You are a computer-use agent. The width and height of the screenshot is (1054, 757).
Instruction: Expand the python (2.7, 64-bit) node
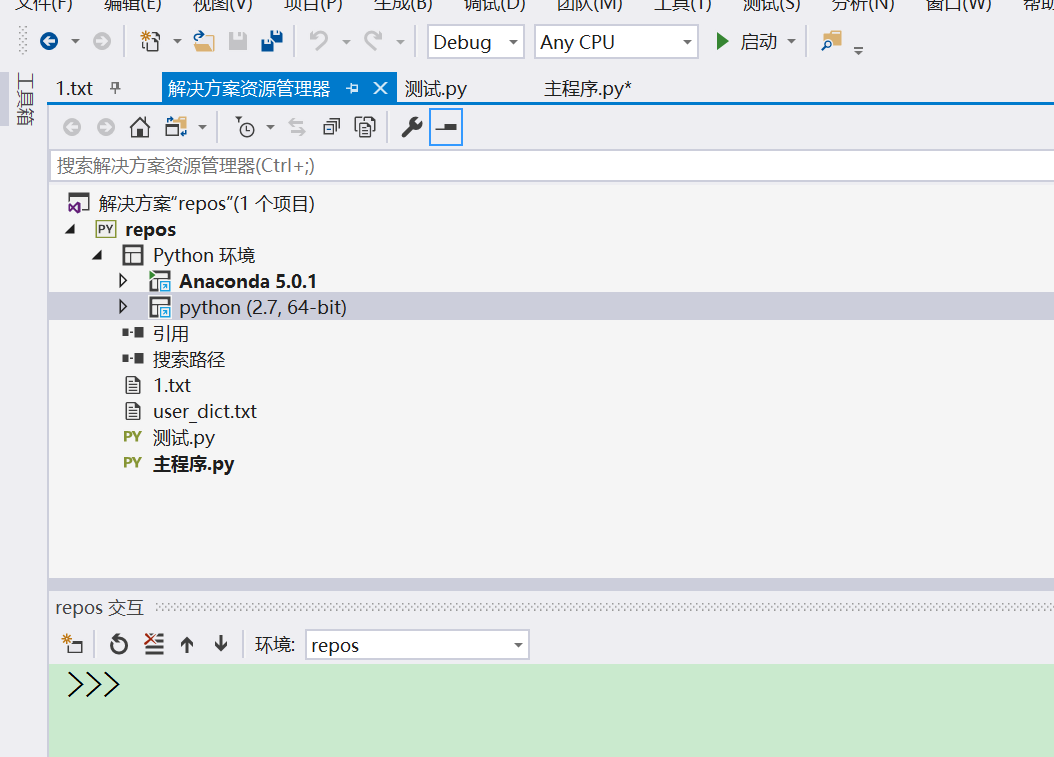[x=123, y=307]
